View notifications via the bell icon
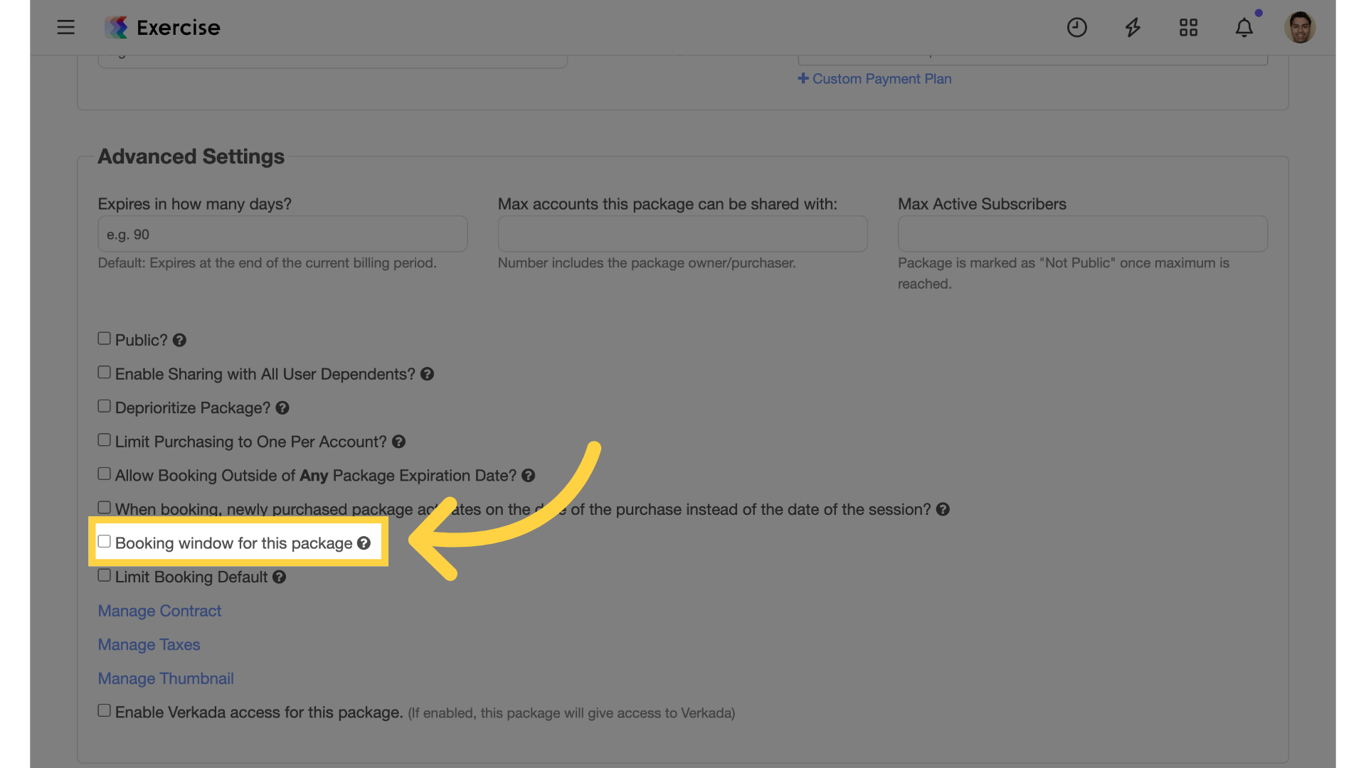The width and height of the screenshot is (1366, 768). point(1244,27)
